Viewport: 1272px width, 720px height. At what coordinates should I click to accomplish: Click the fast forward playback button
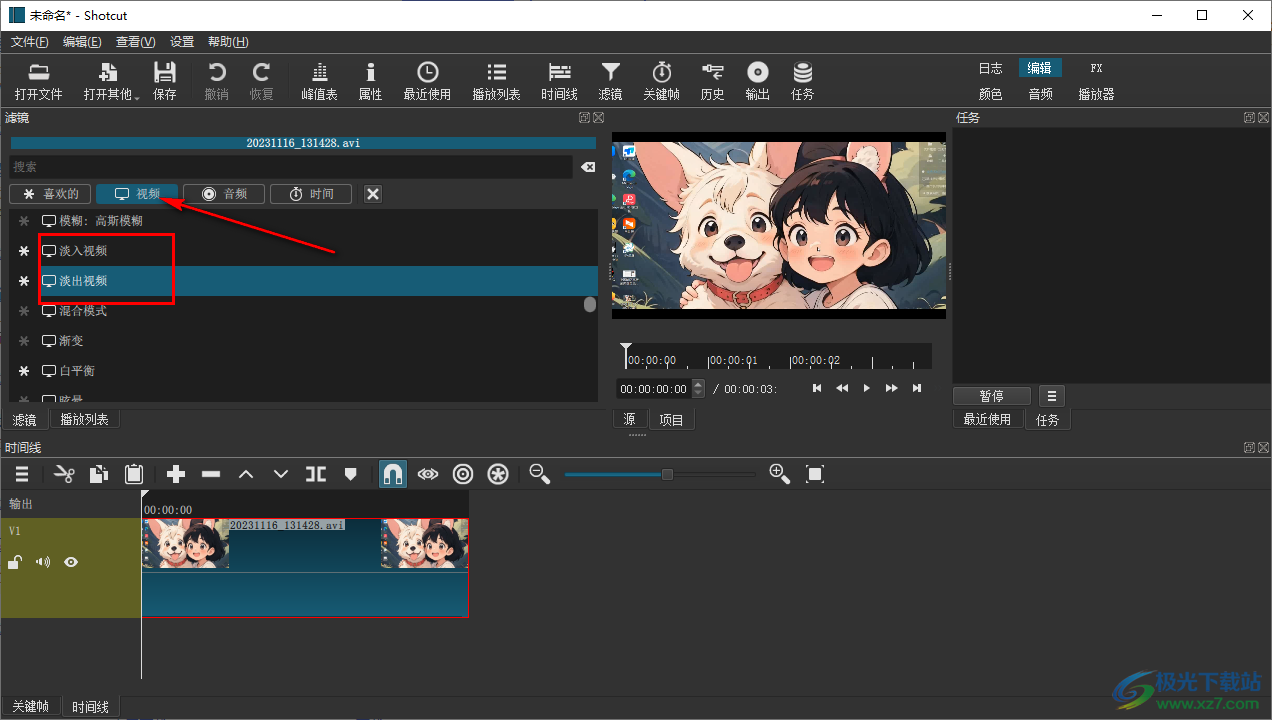[892, 388]
